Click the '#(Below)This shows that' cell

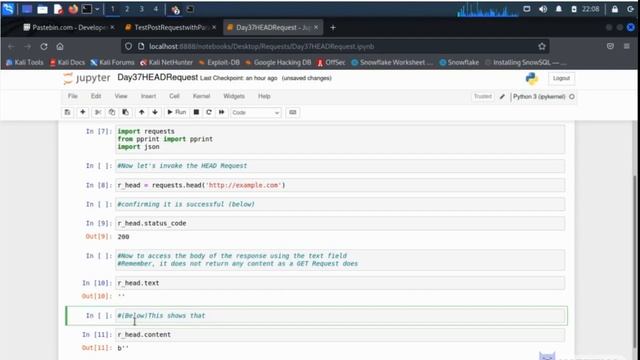[x=340, y=316]
